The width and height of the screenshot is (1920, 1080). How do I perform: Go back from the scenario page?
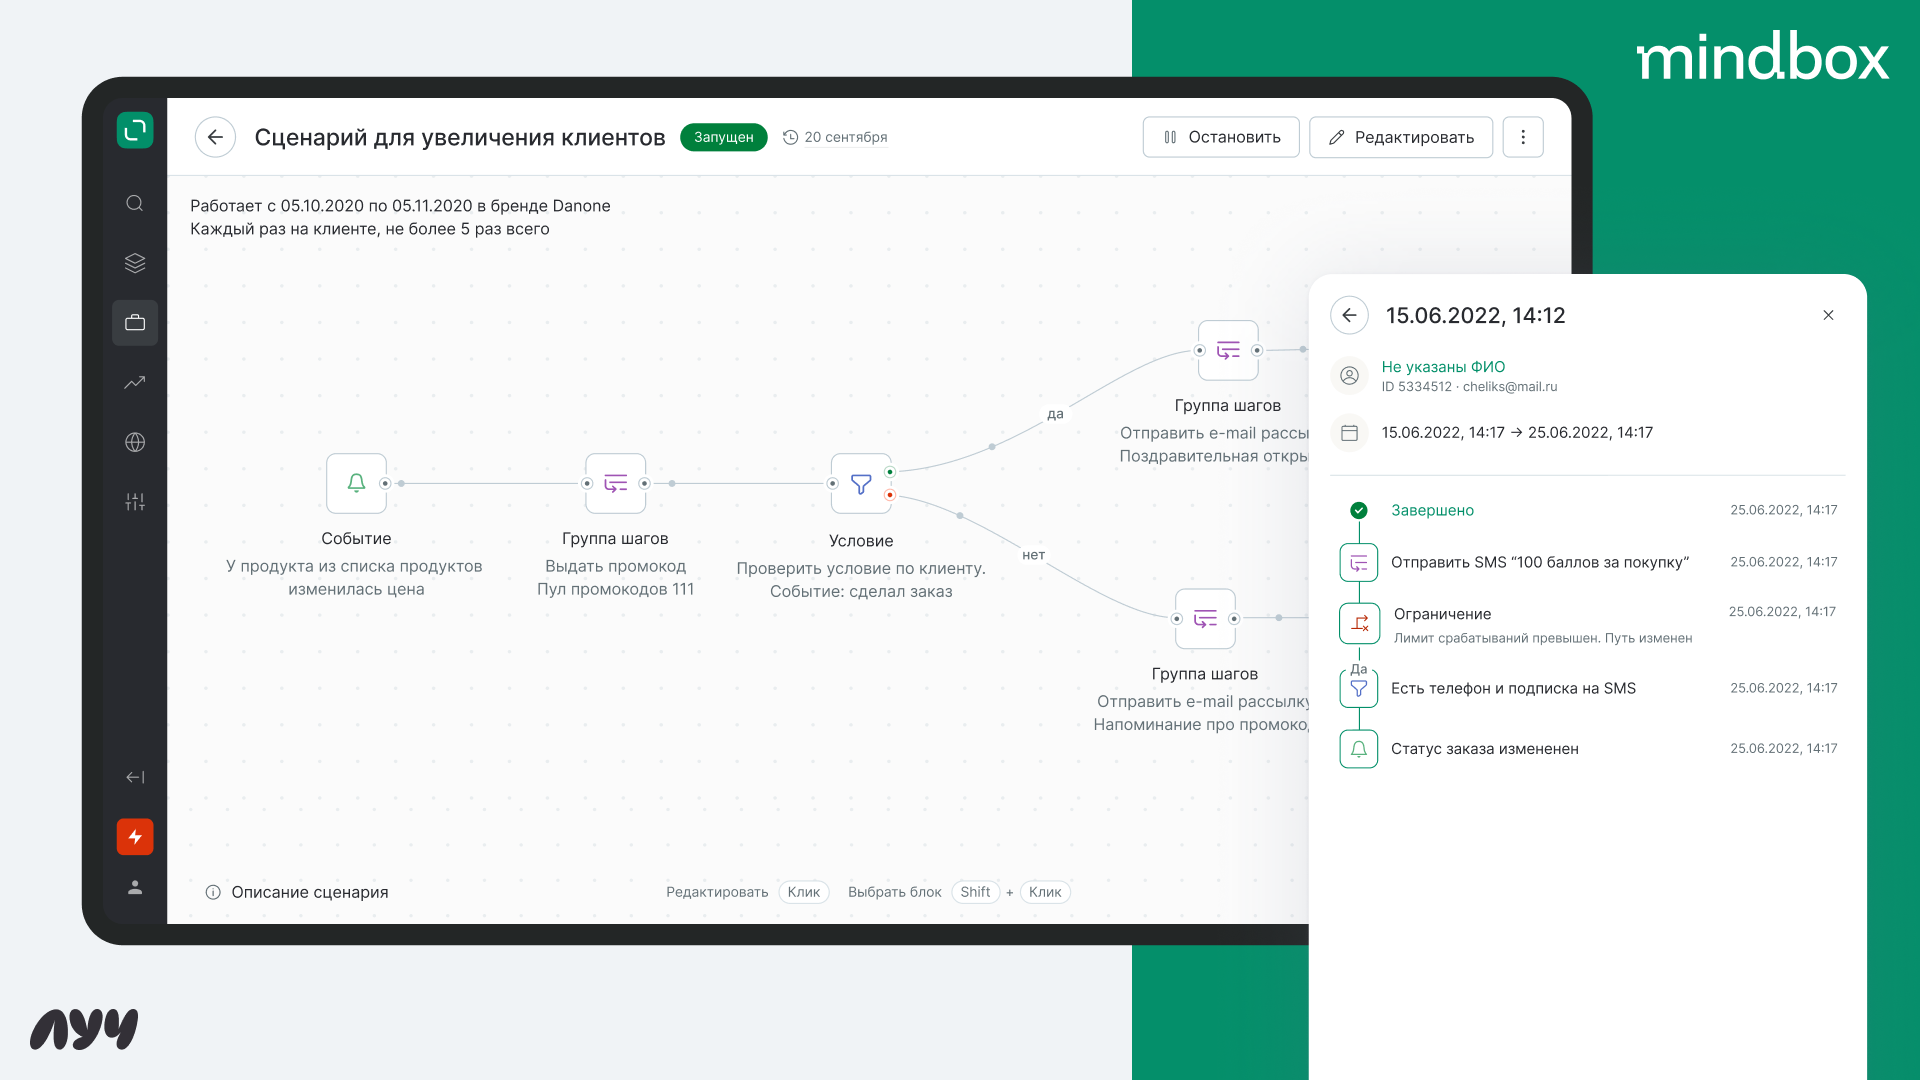coord(215,137)
